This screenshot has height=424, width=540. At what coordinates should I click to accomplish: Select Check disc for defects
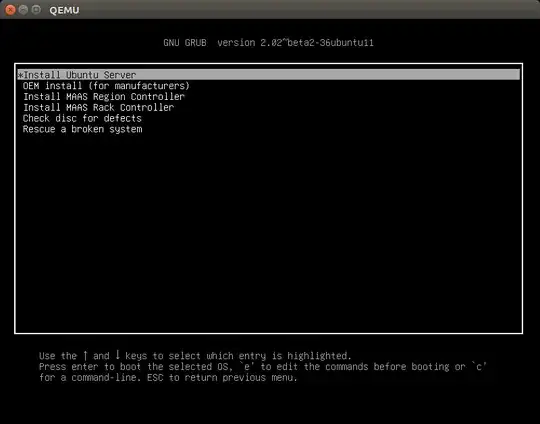[82, 118]
